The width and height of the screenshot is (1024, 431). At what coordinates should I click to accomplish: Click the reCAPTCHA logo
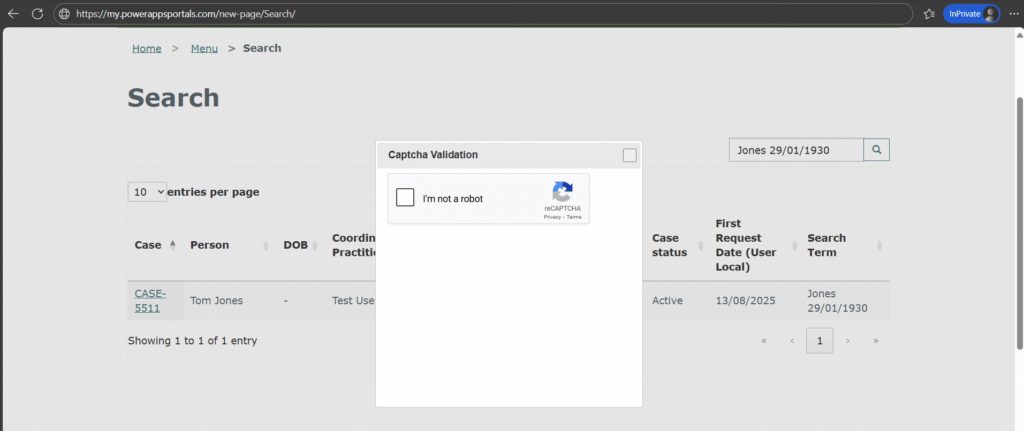click(562, 192)
